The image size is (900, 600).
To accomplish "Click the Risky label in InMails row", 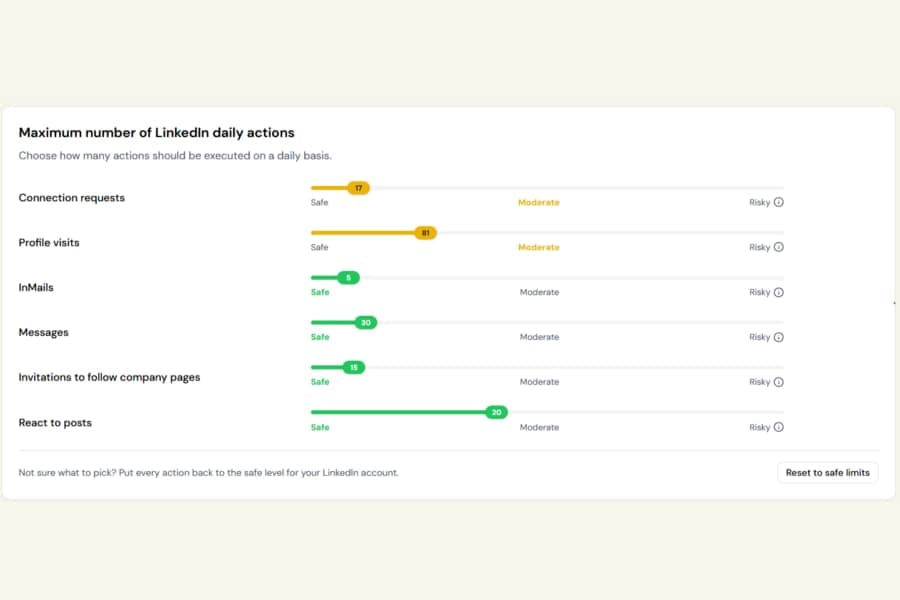I will coord(759,292).
